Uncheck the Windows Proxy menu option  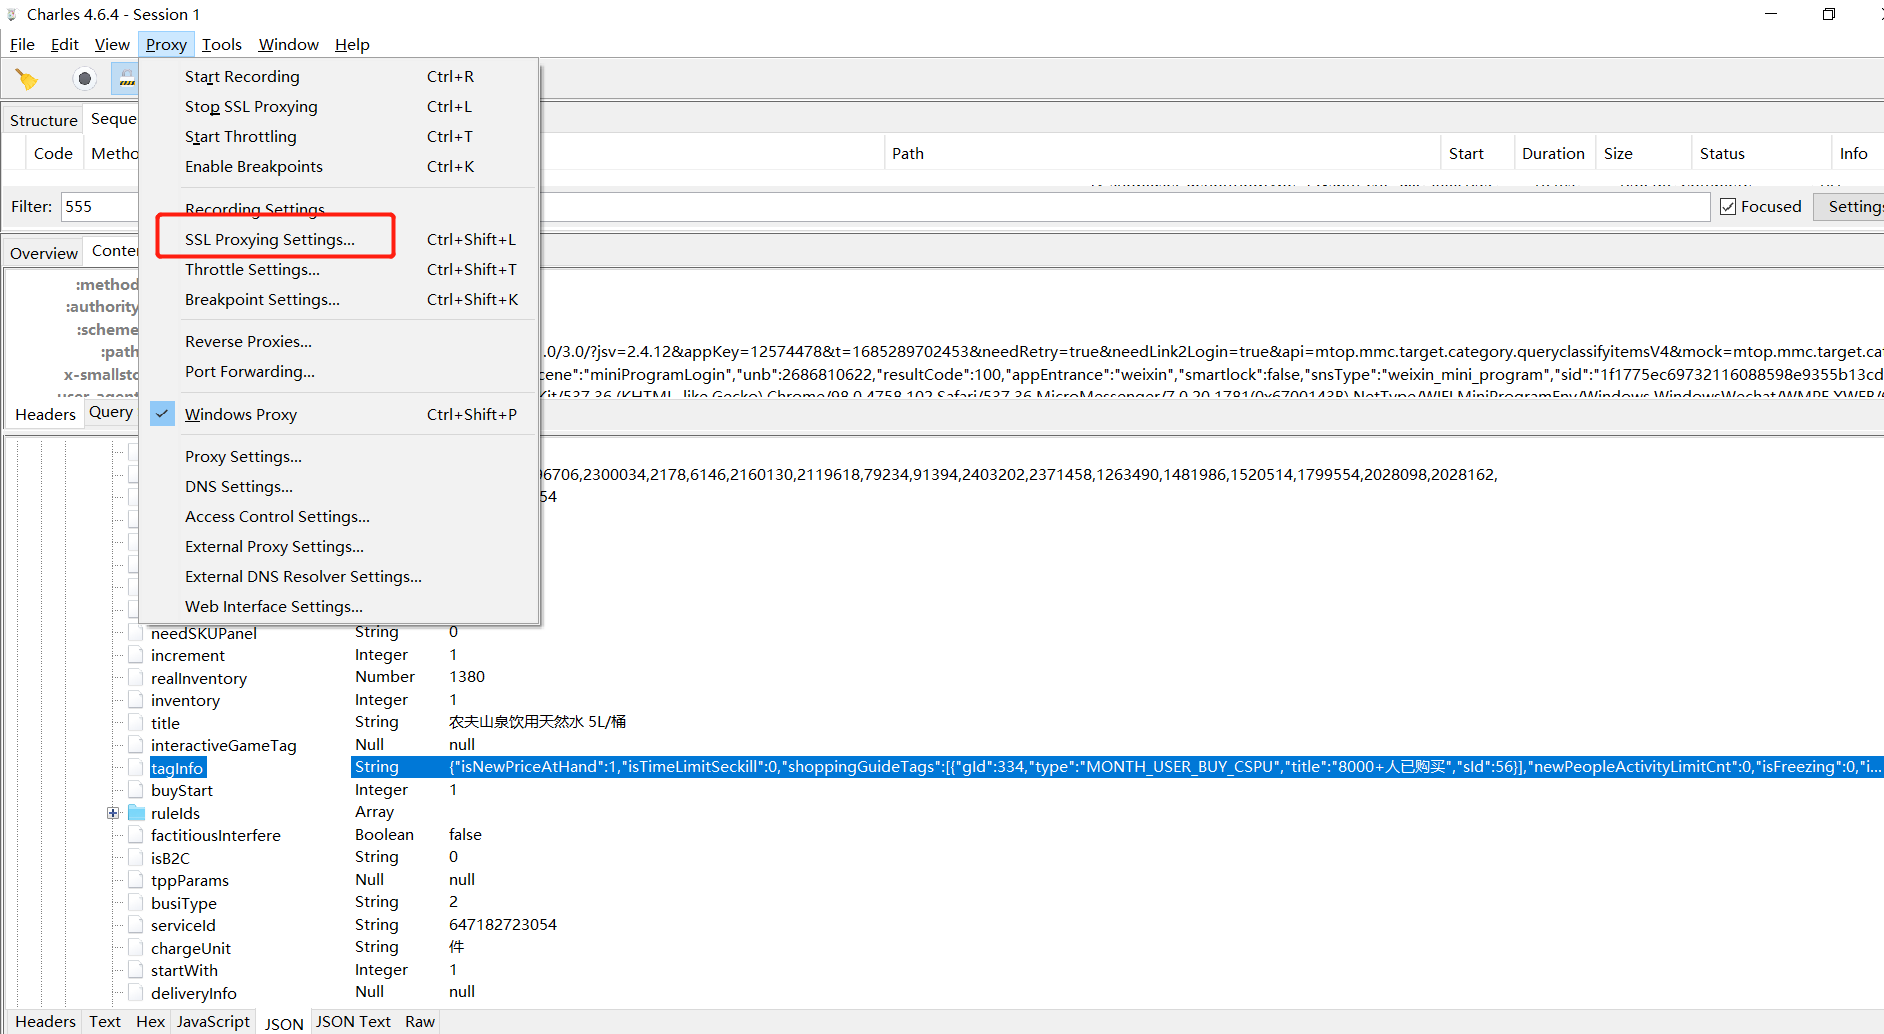point(240,414)
